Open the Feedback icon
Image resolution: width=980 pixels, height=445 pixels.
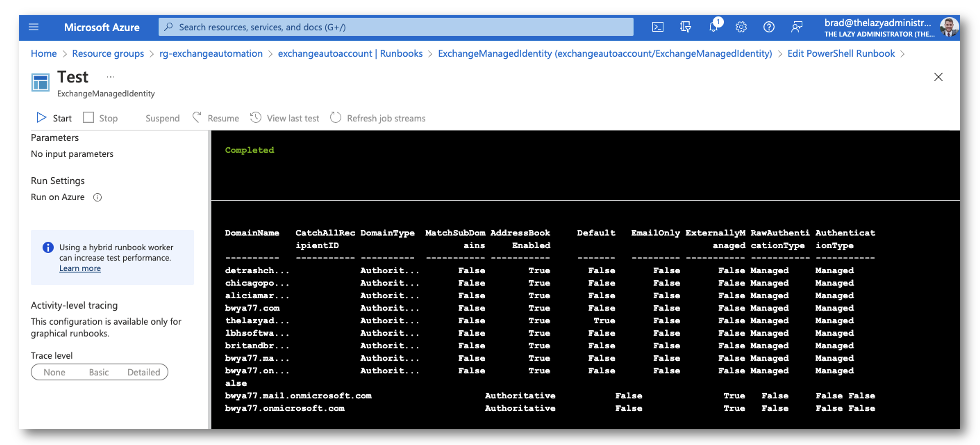tap(796, 27)
